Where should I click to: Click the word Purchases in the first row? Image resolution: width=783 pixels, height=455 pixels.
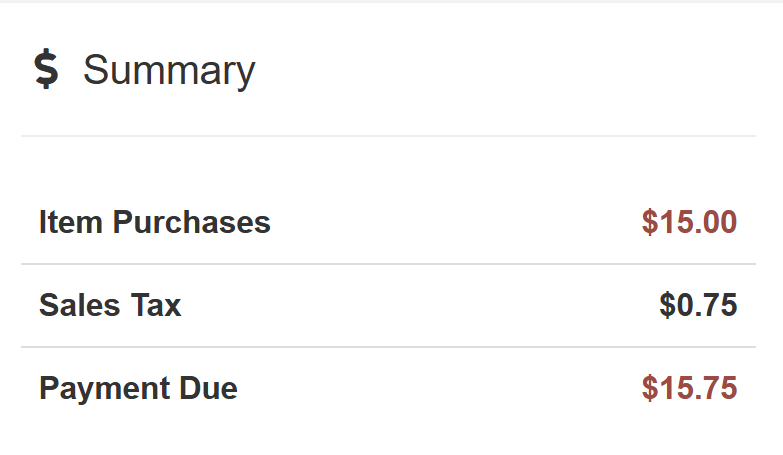[191, 222]
